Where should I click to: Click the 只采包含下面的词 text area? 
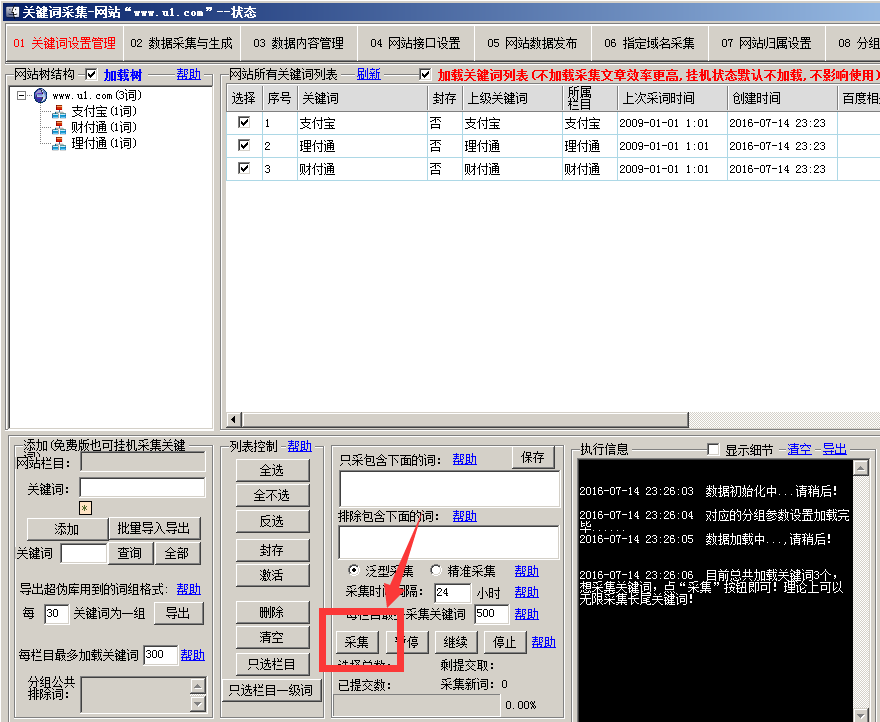tap(450, 489)
